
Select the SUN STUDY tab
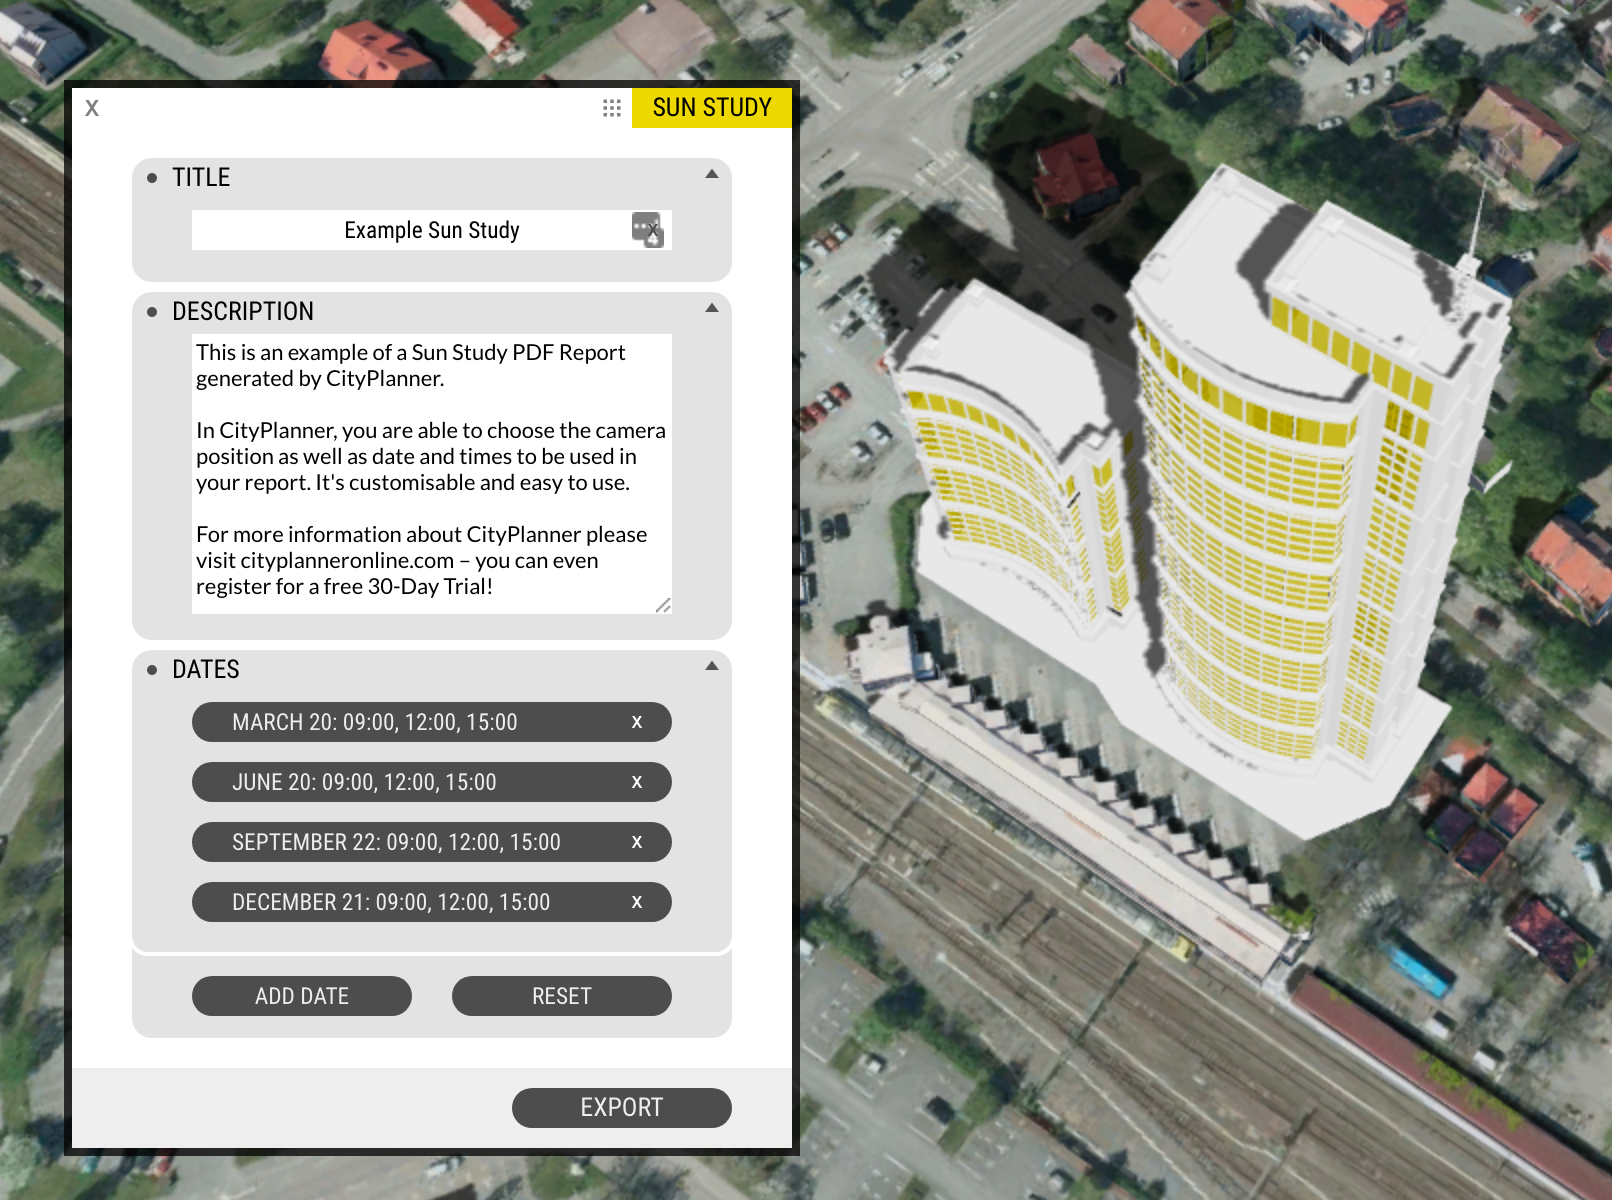click(x=711, y=108)
